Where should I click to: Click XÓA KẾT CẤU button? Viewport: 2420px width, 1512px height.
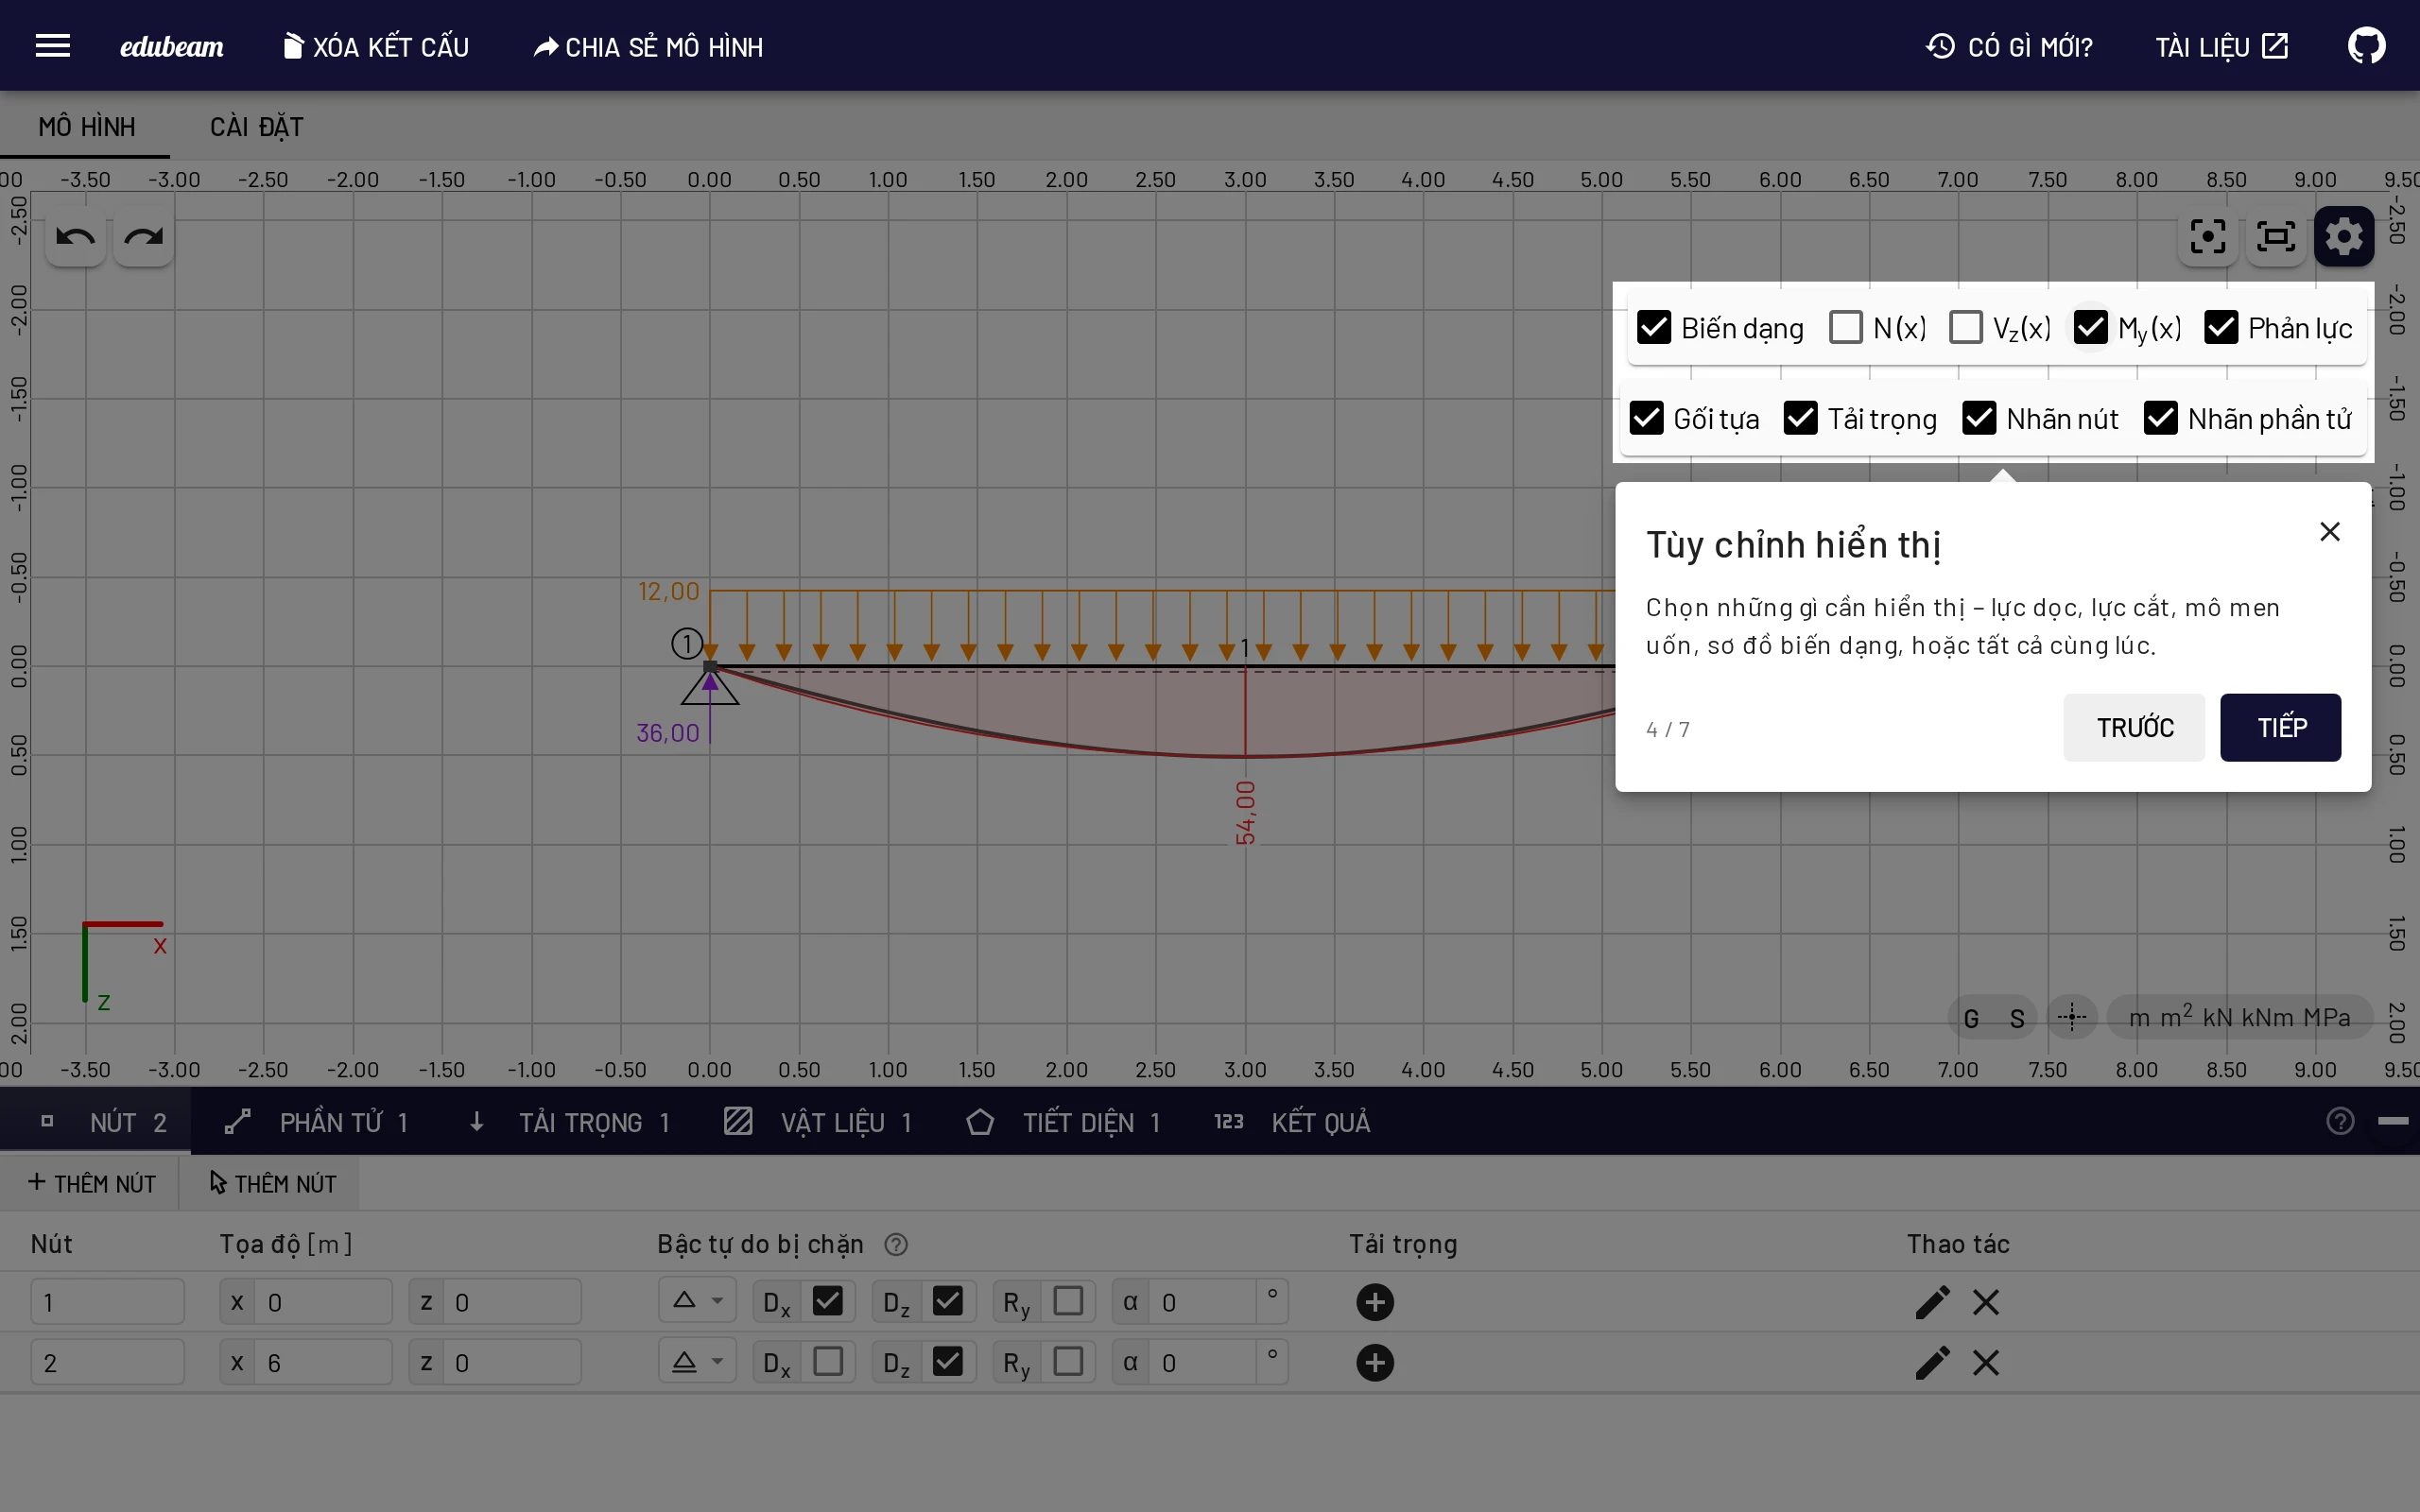376,47
